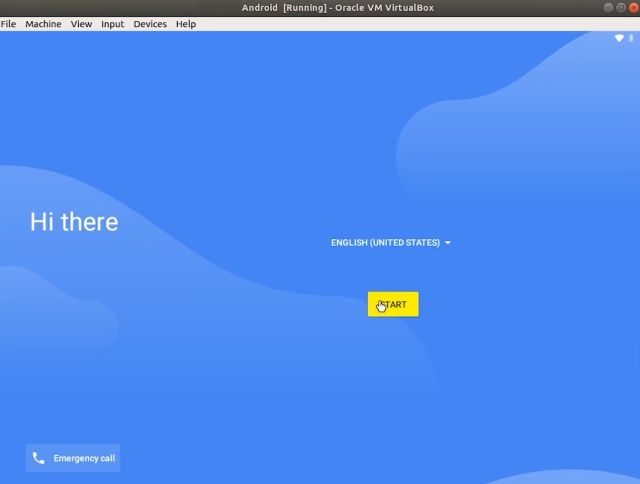Close the Android VM window
640x484 pixels.
(x=633, y=7)
